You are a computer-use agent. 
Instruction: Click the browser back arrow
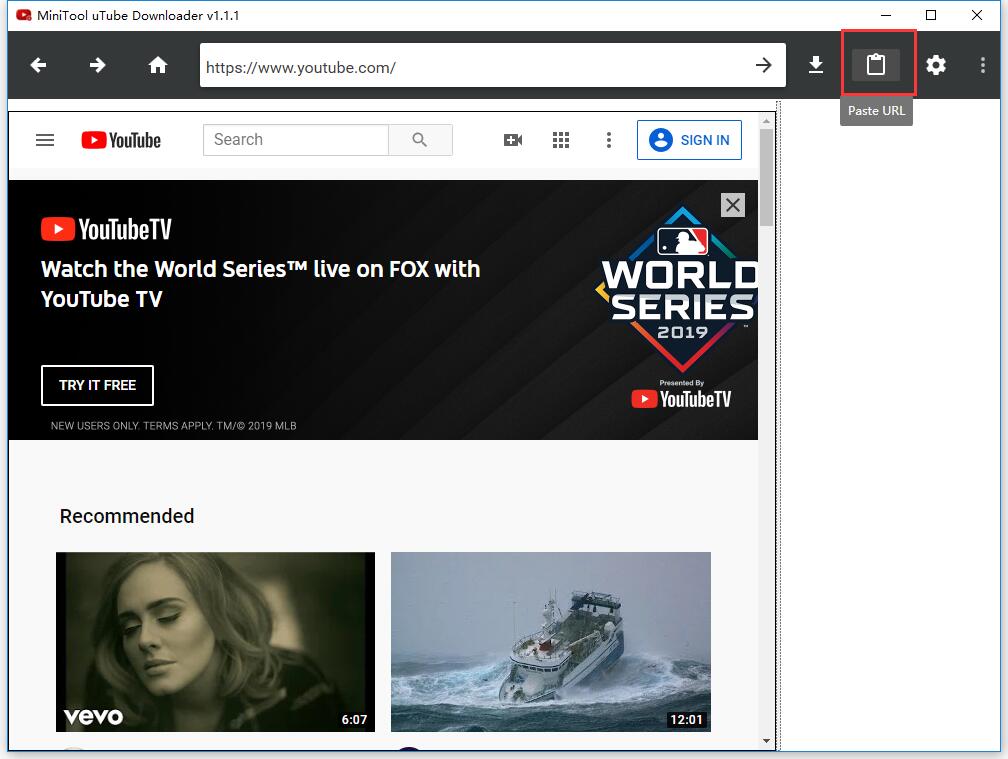[38, 65]
